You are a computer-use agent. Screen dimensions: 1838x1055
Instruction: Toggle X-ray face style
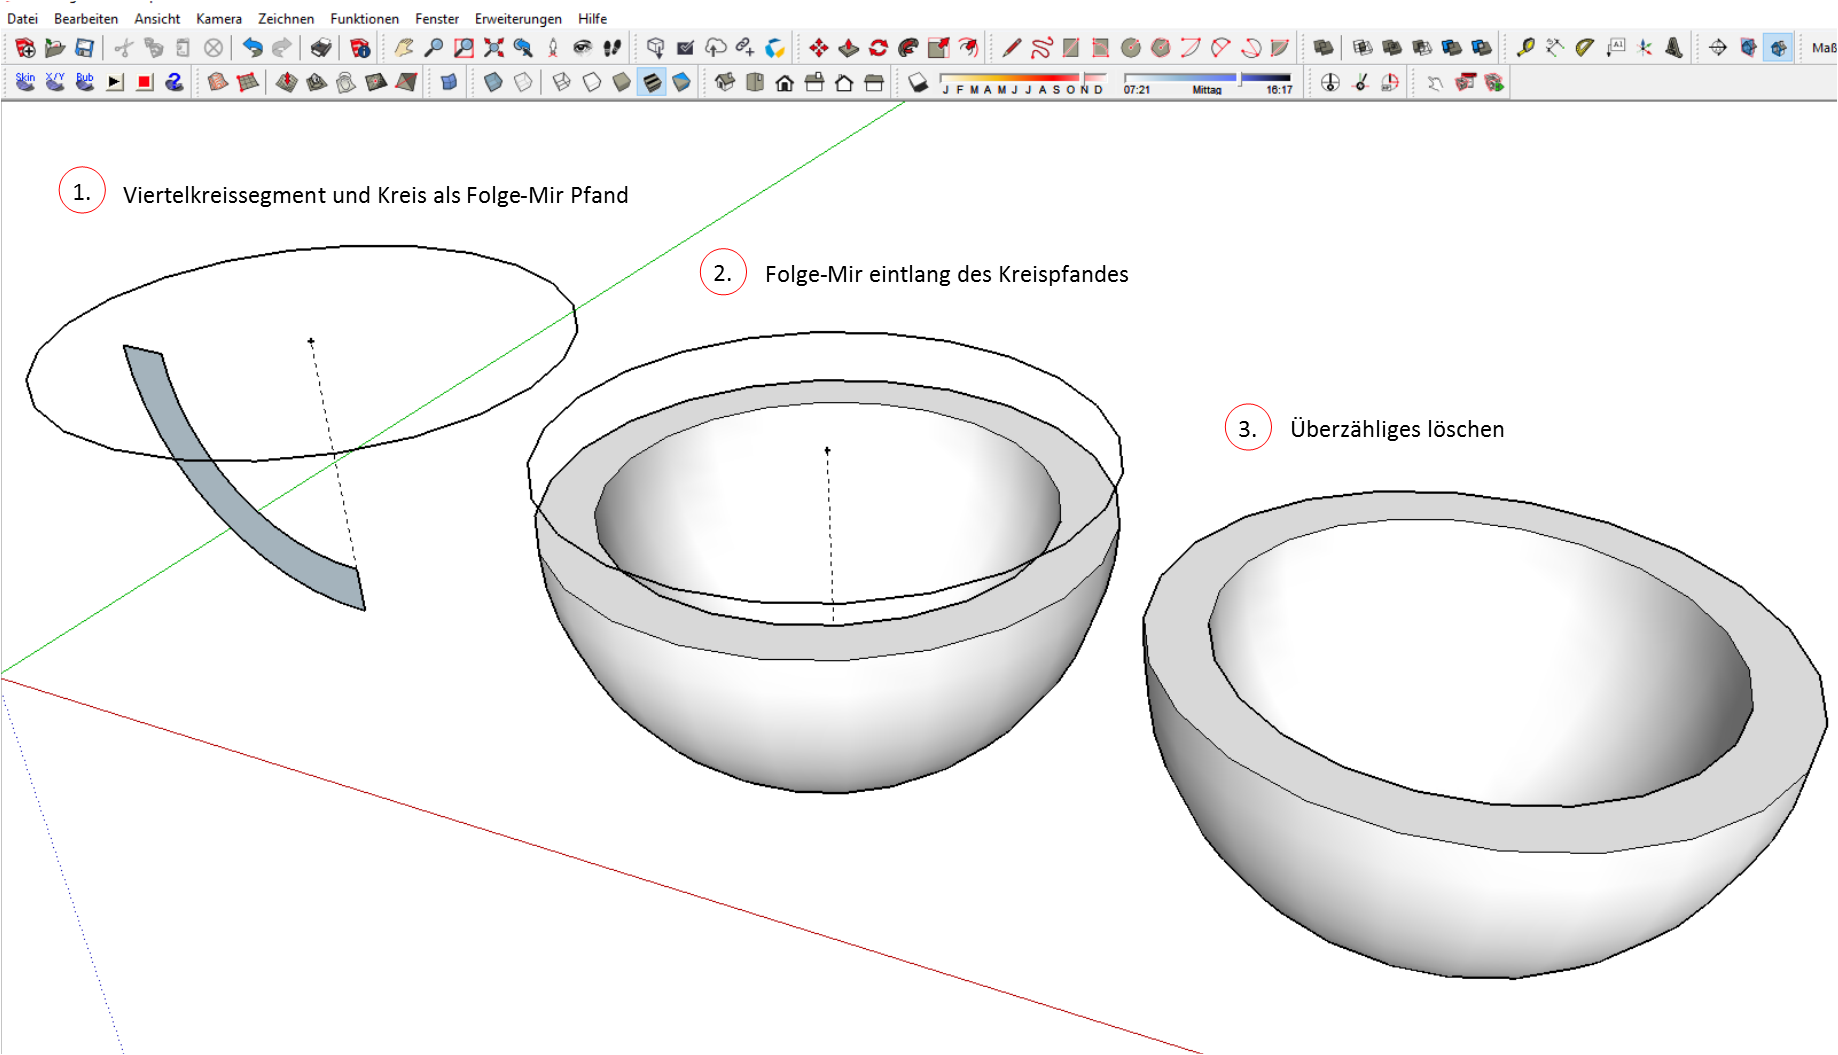coord(493,82)
